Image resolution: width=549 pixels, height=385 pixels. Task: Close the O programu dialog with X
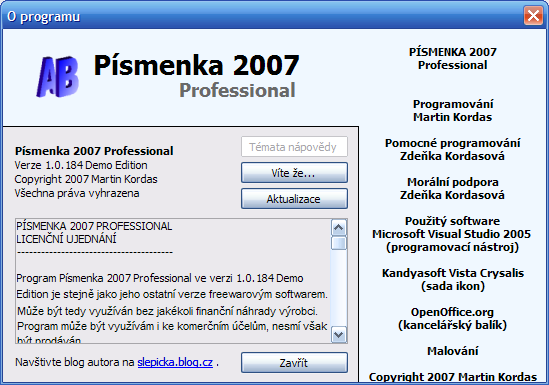[533, 16]
